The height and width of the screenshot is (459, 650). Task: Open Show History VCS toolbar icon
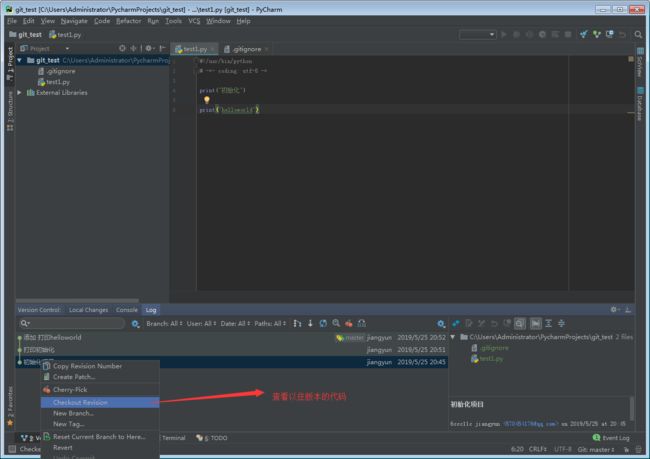(609, 34)
